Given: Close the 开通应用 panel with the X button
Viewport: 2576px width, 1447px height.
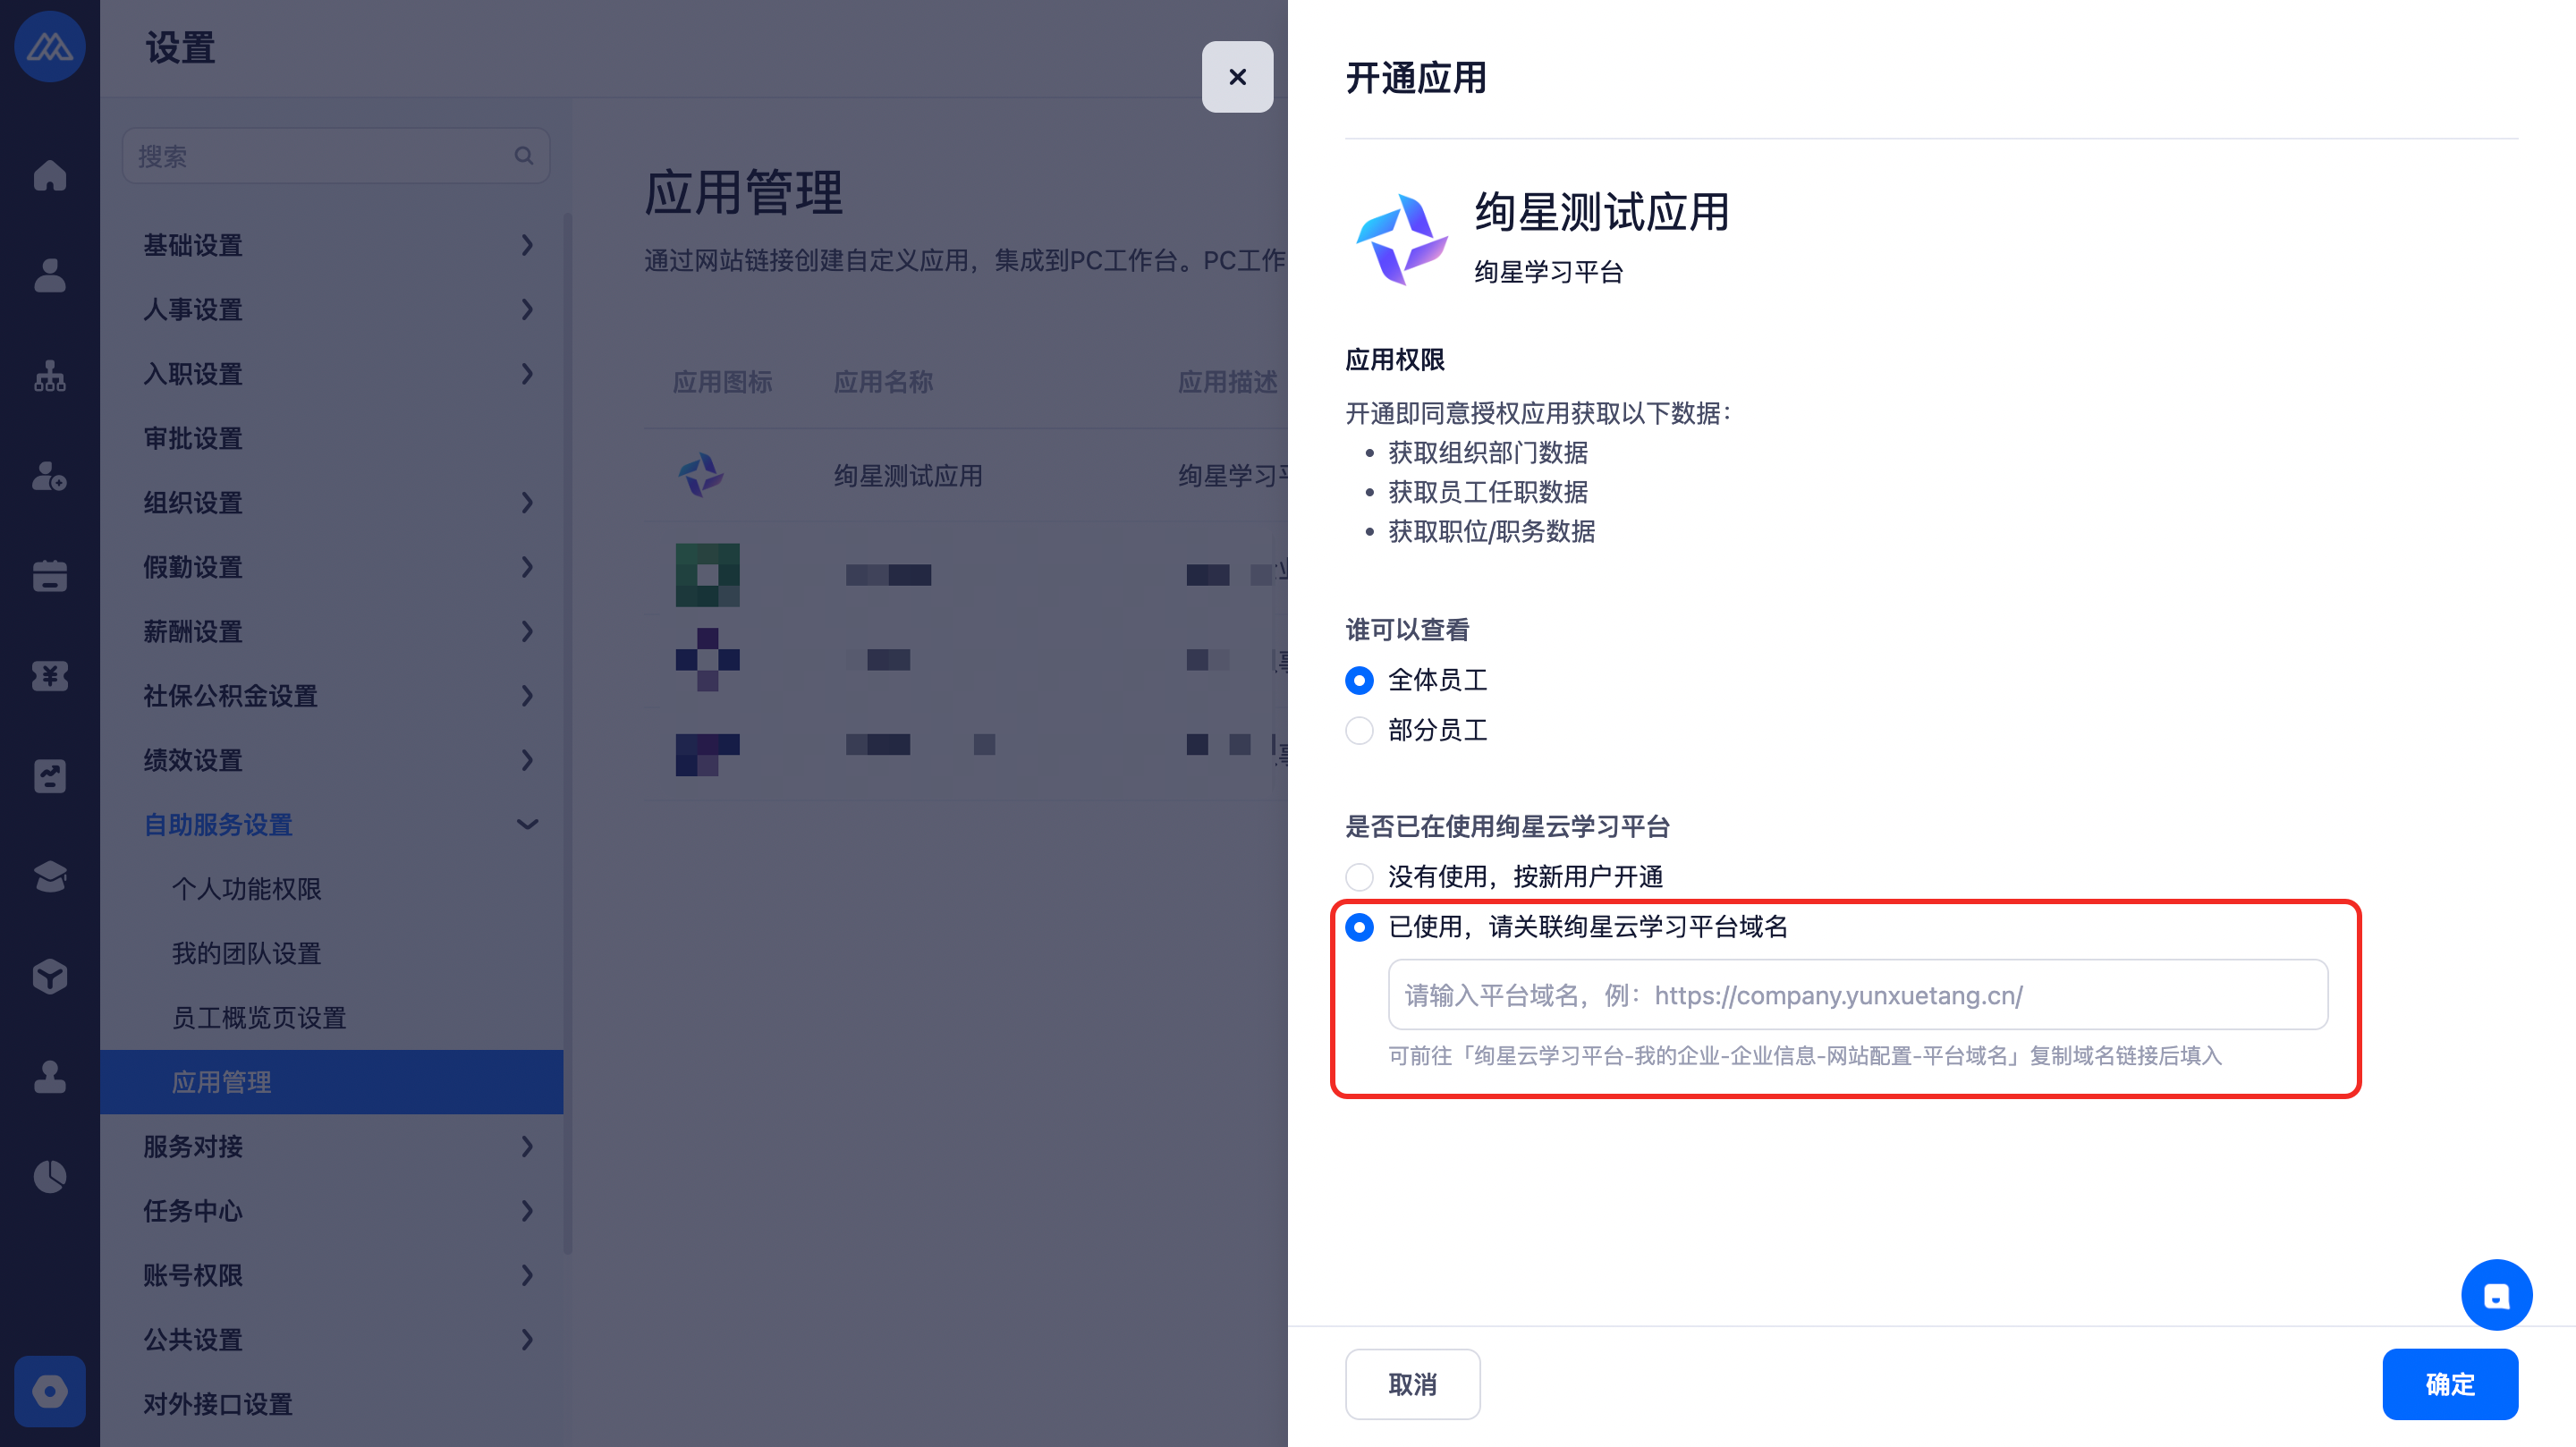Looking at the screenshot, I should tap(1237, 77).
